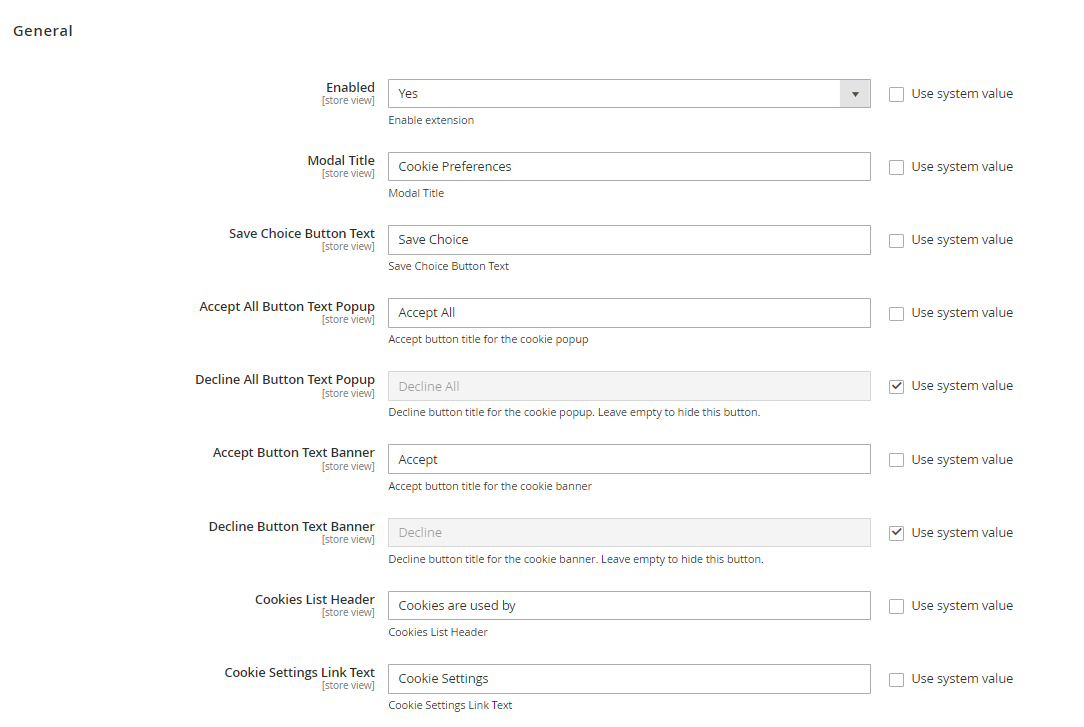Click the Accept All Button Text Popup field
Viewport: 1084px width, 727px height.
629,313
